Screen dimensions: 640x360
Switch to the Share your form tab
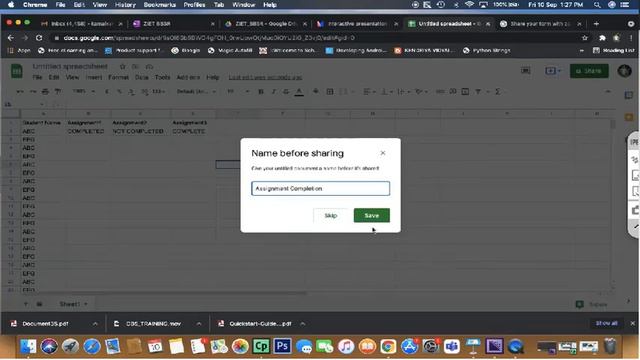tap(539, 24)
